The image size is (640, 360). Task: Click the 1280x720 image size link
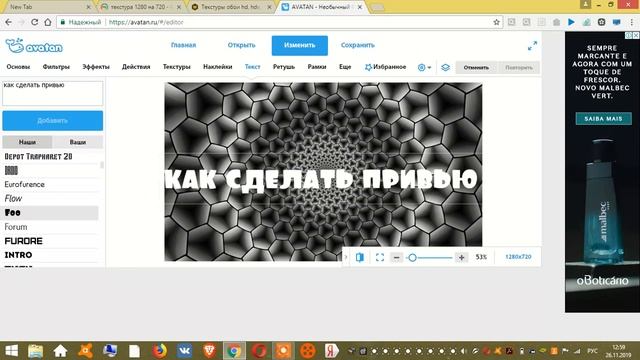[x=518, y=257]
